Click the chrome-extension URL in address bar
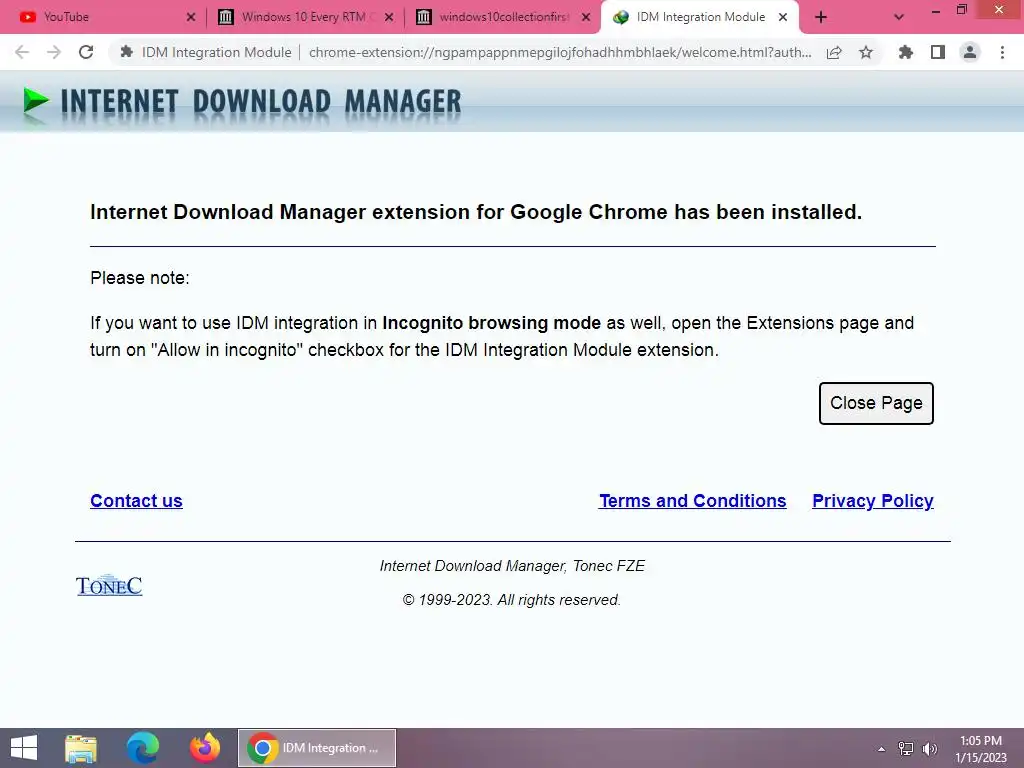1024x768 pixels. tap(560, 52)
